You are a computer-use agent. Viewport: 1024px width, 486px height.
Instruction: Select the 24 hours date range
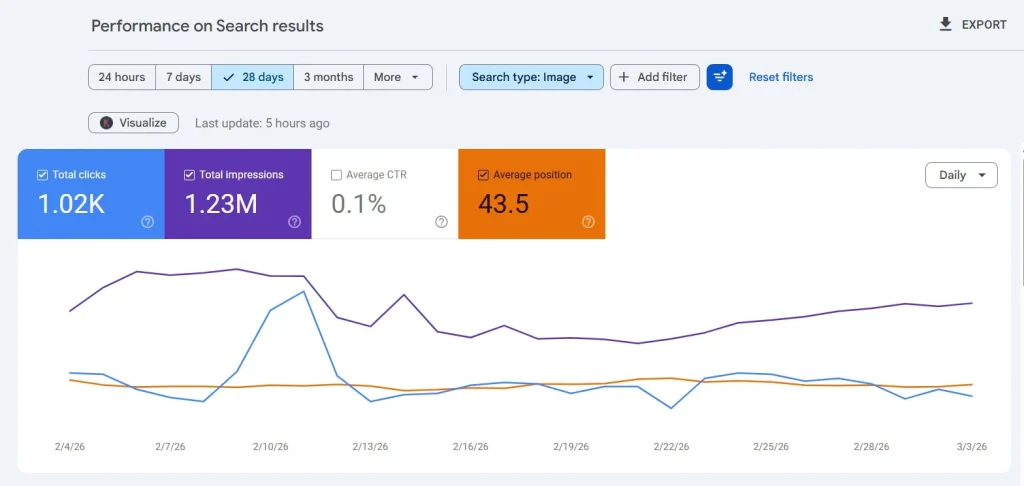(x=122, y=77)
